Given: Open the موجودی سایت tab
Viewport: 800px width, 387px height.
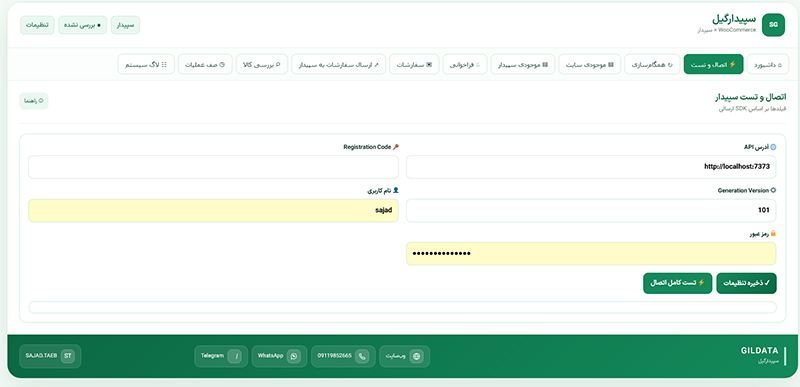Looking at the screenshot, I should (x=590, y=65).
